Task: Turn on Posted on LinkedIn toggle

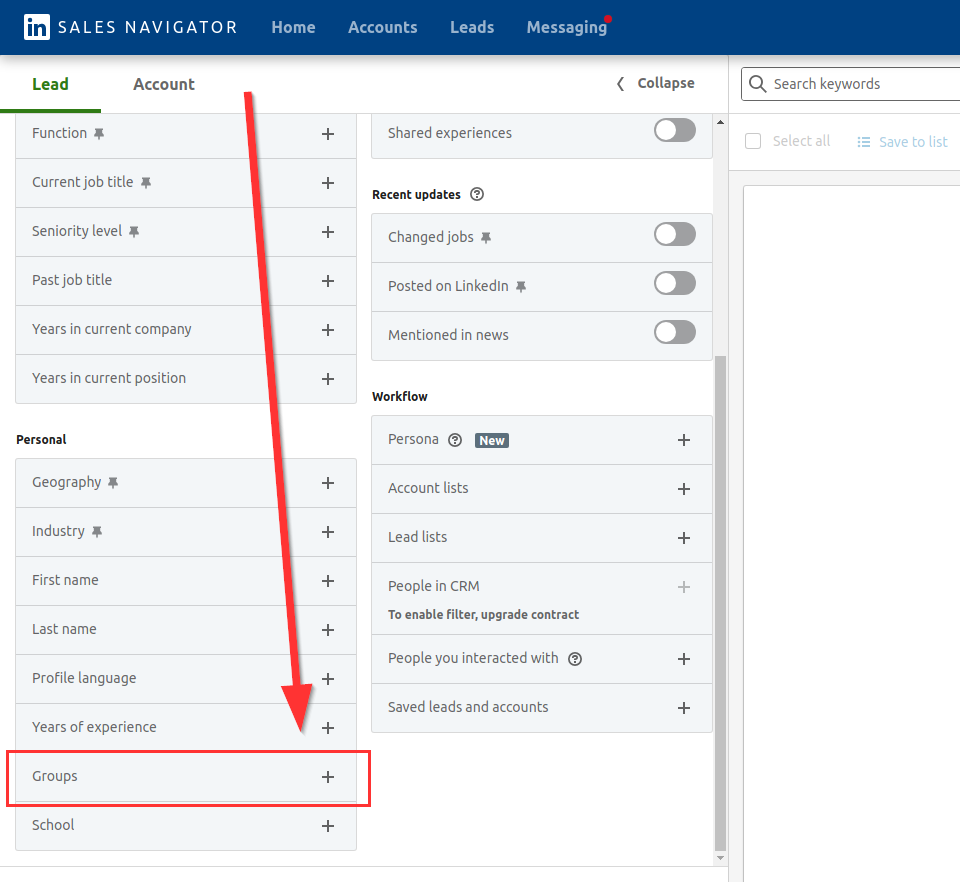Action: click(x=674, y=283)
